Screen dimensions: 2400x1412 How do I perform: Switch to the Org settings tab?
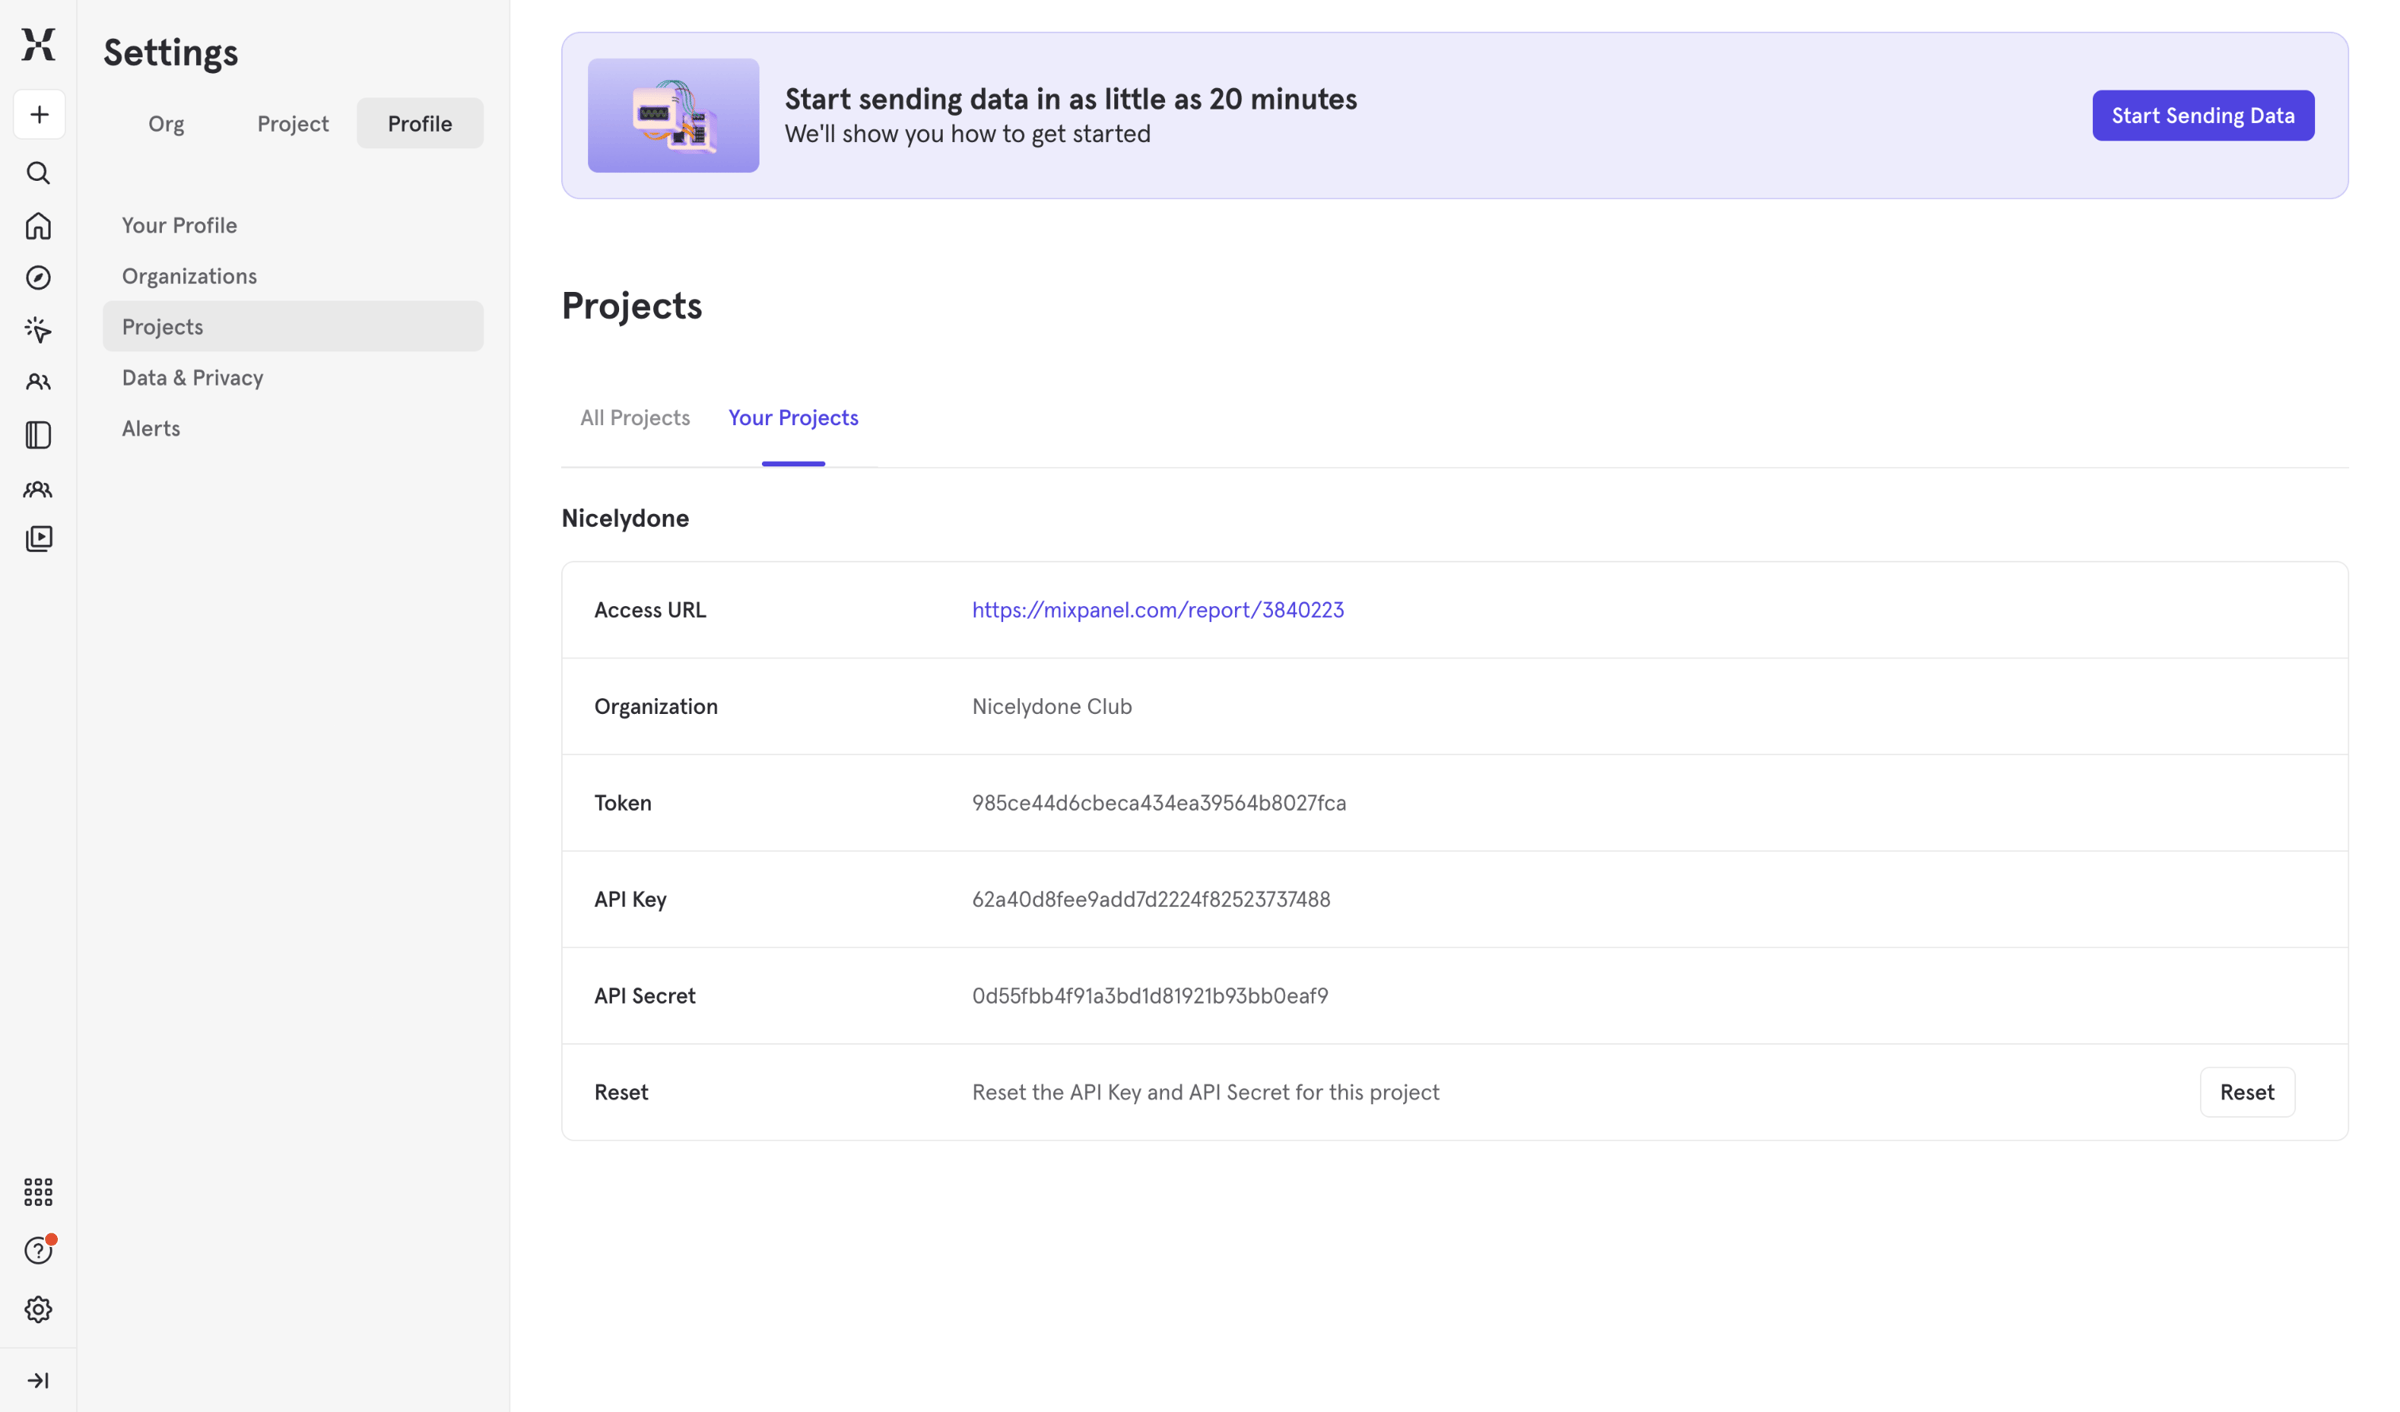(x=166, y=123)
